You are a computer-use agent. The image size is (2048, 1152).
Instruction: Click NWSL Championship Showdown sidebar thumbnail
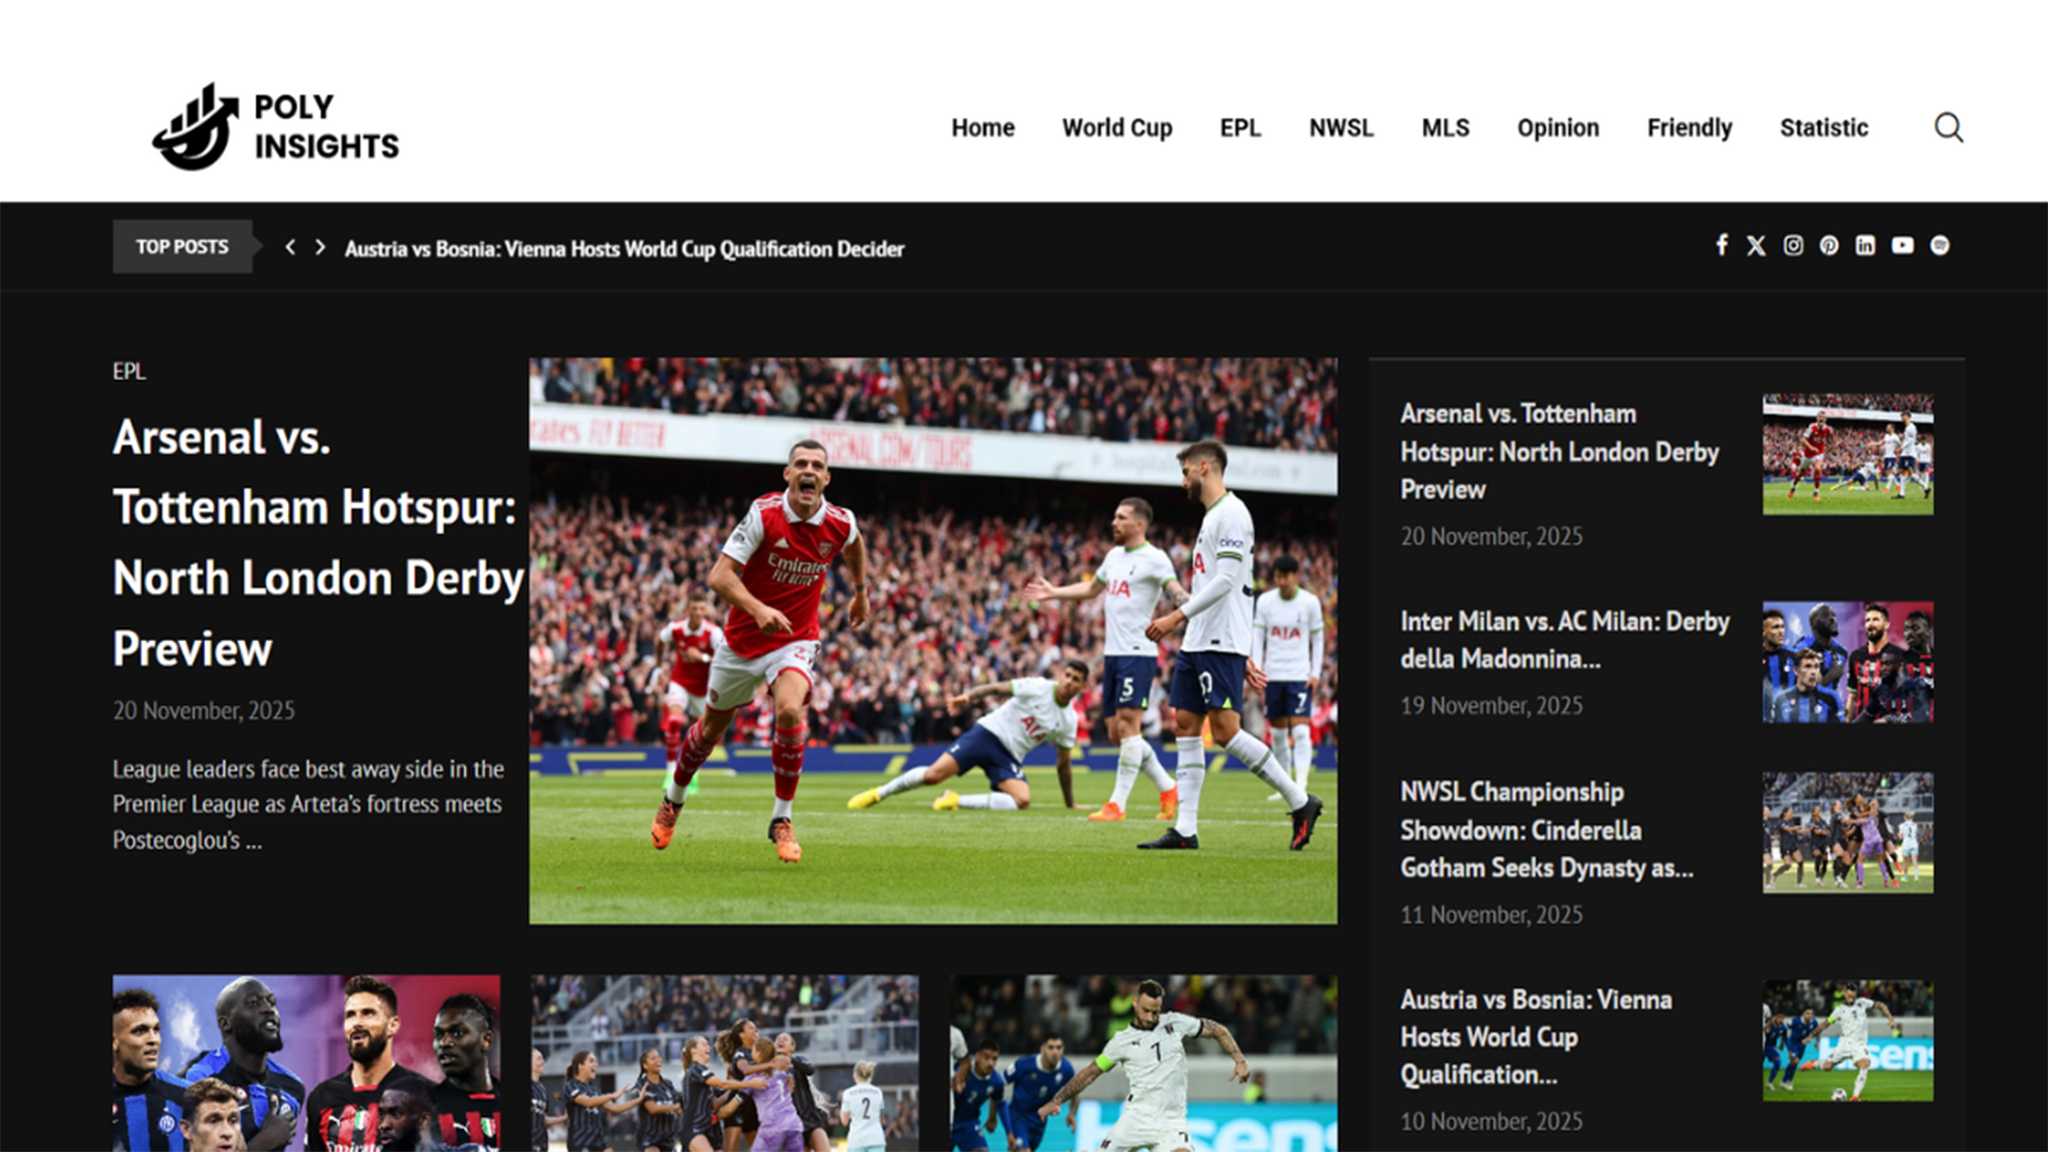(1847, 832)
